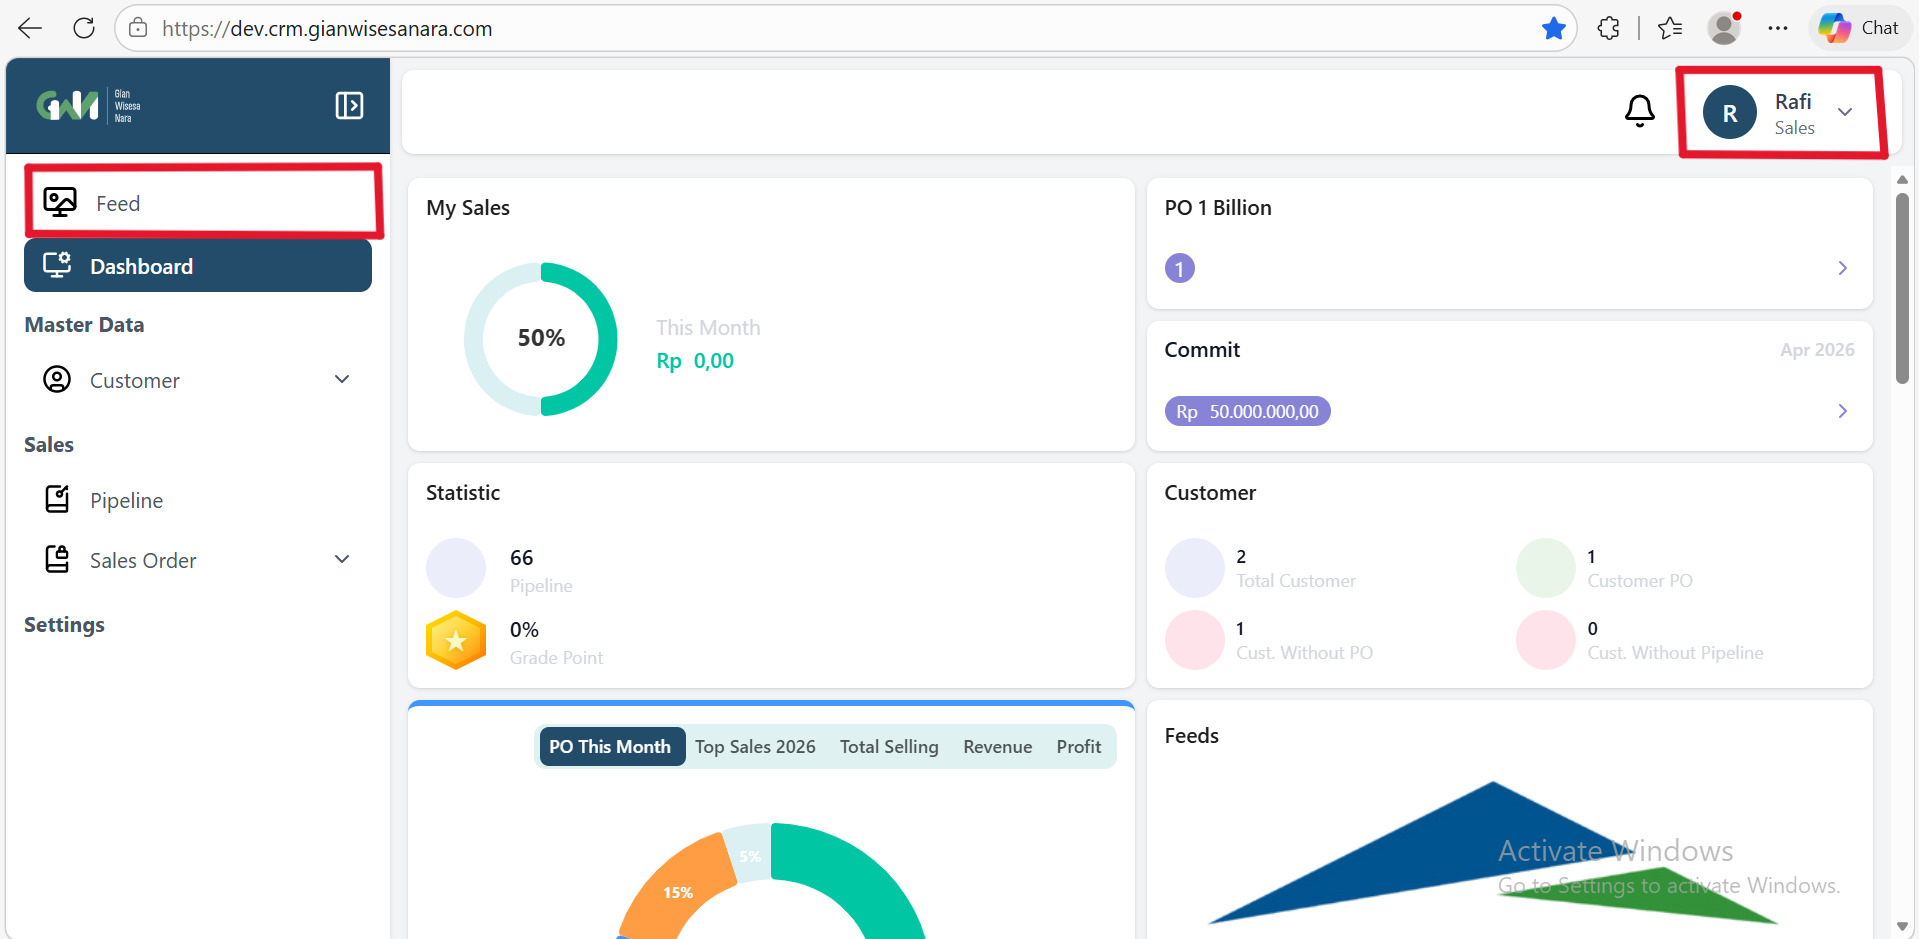Show the Revenue chart tab
The width and height of the screenshot is (1919, 939).
pos(997,747)
